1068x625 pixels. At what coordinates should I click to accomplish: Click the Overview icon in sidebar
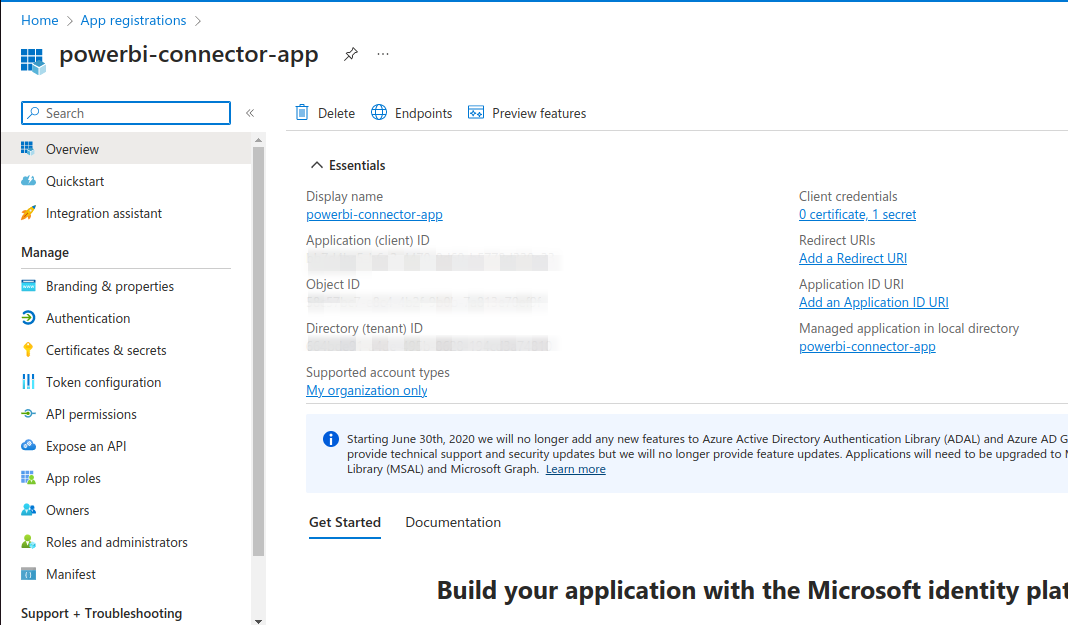pos(28,148)
